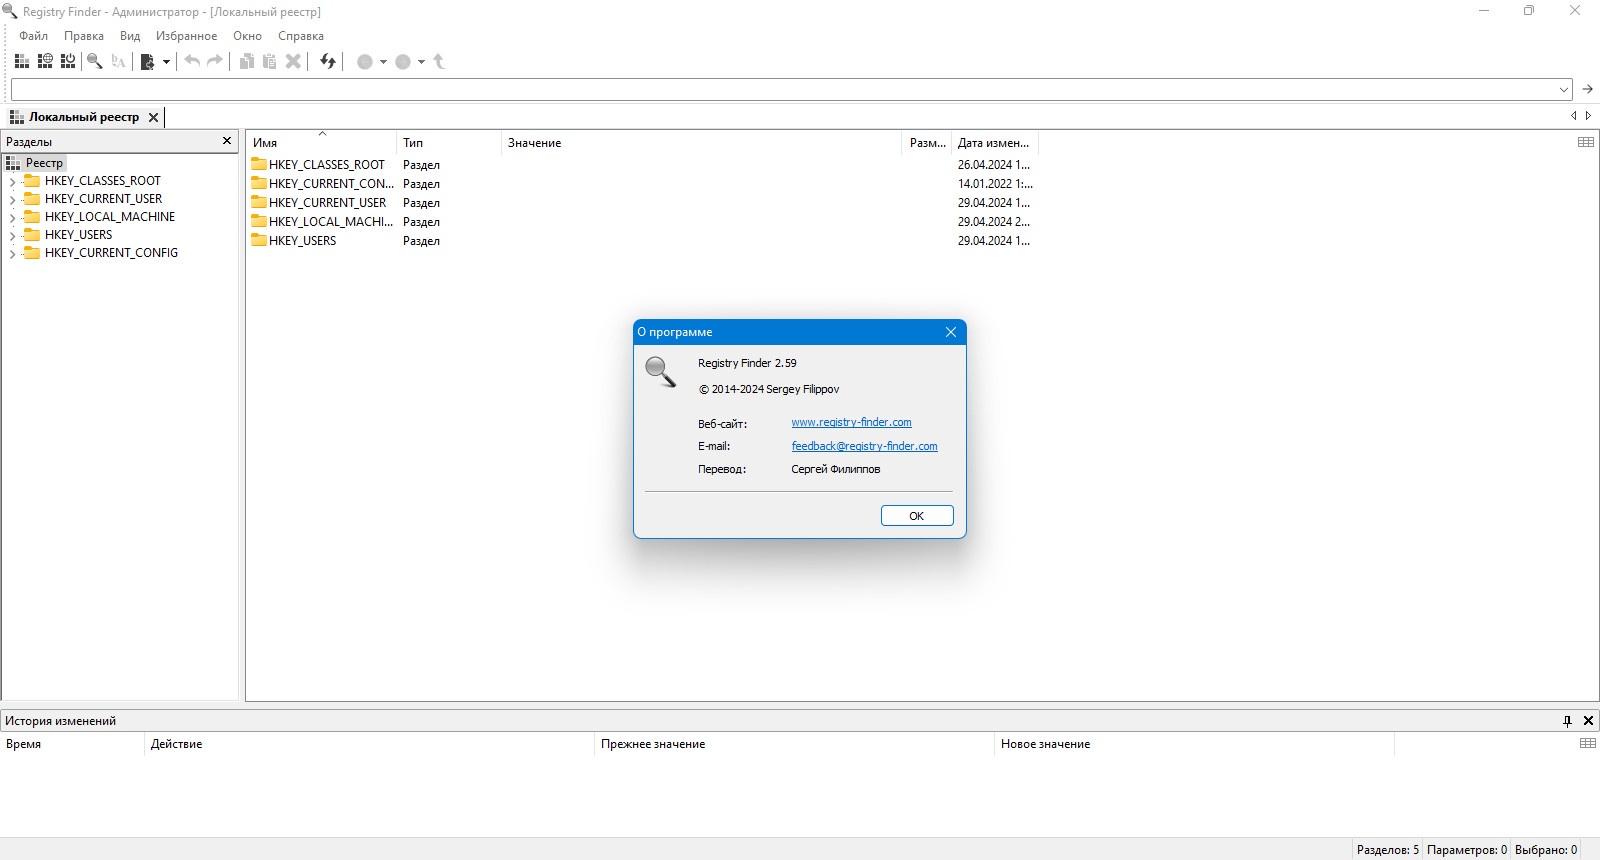Pin the История изменений panel
This screenshot has width=1600, height=860.
1567,721
